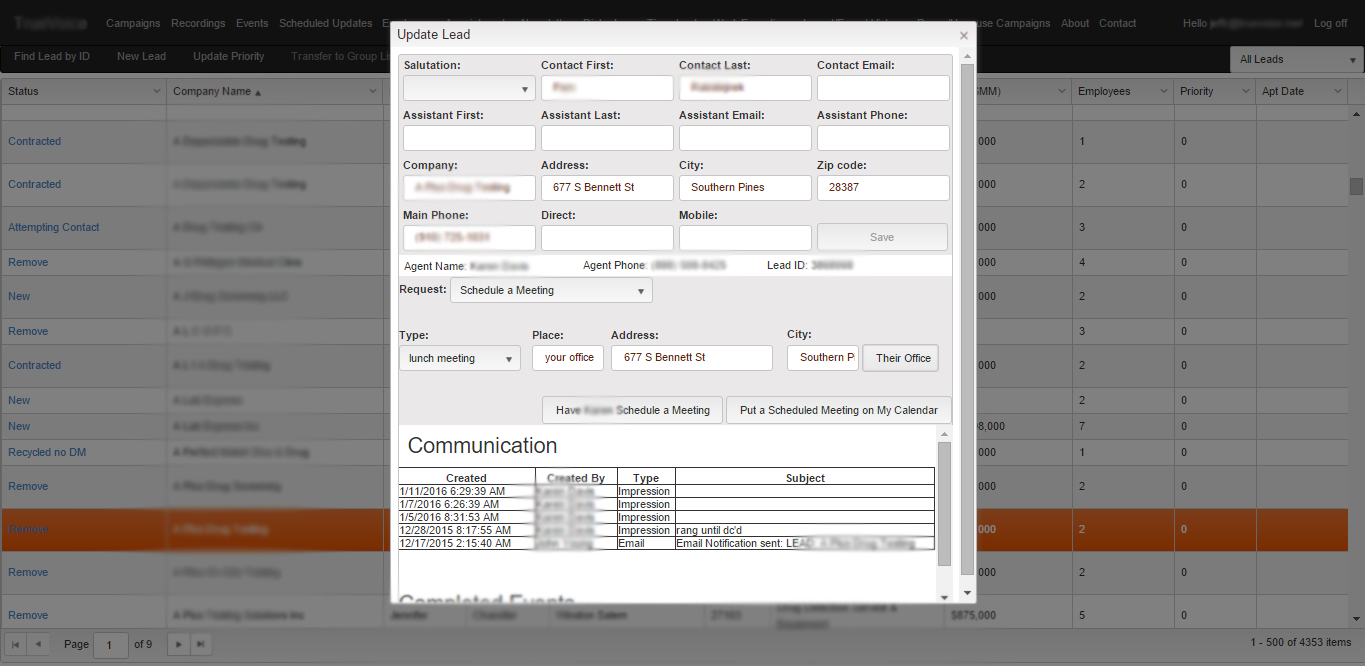Open the Contact menu item
Viewport: 1365px width, 666px height.
click(1117, 23)
